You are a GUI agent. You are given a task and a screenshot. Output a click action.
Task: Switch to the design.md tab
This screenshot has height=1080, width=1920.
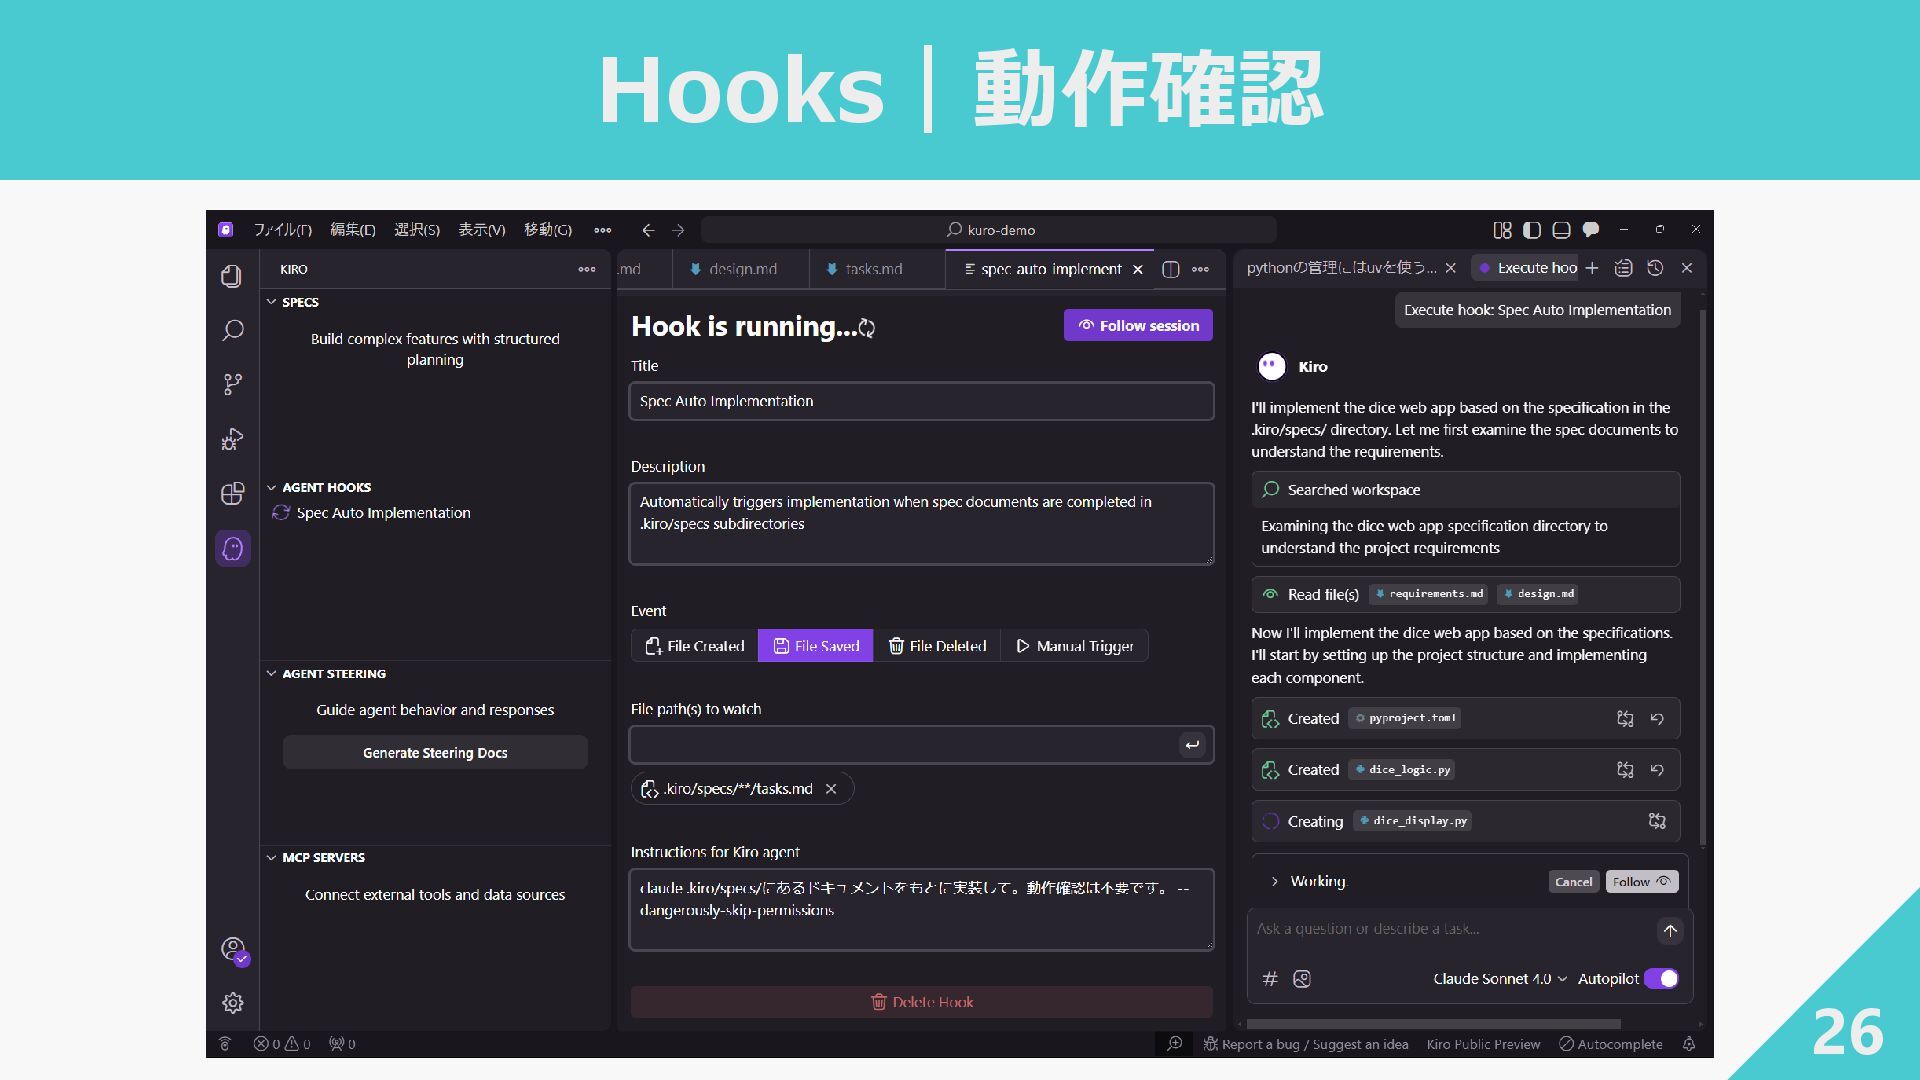(x=740, y=269)
